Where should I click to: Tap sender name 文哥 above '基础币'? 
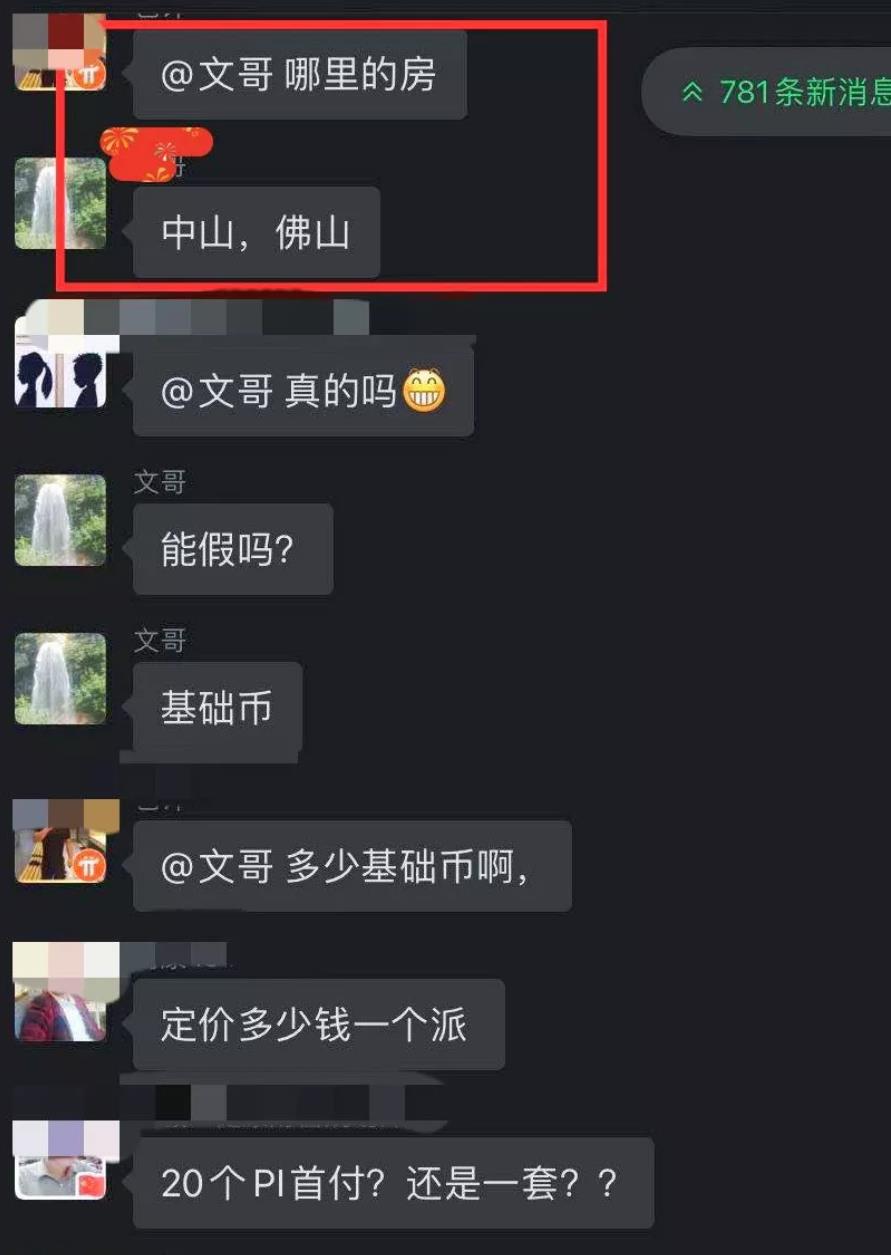click(160, 640)
